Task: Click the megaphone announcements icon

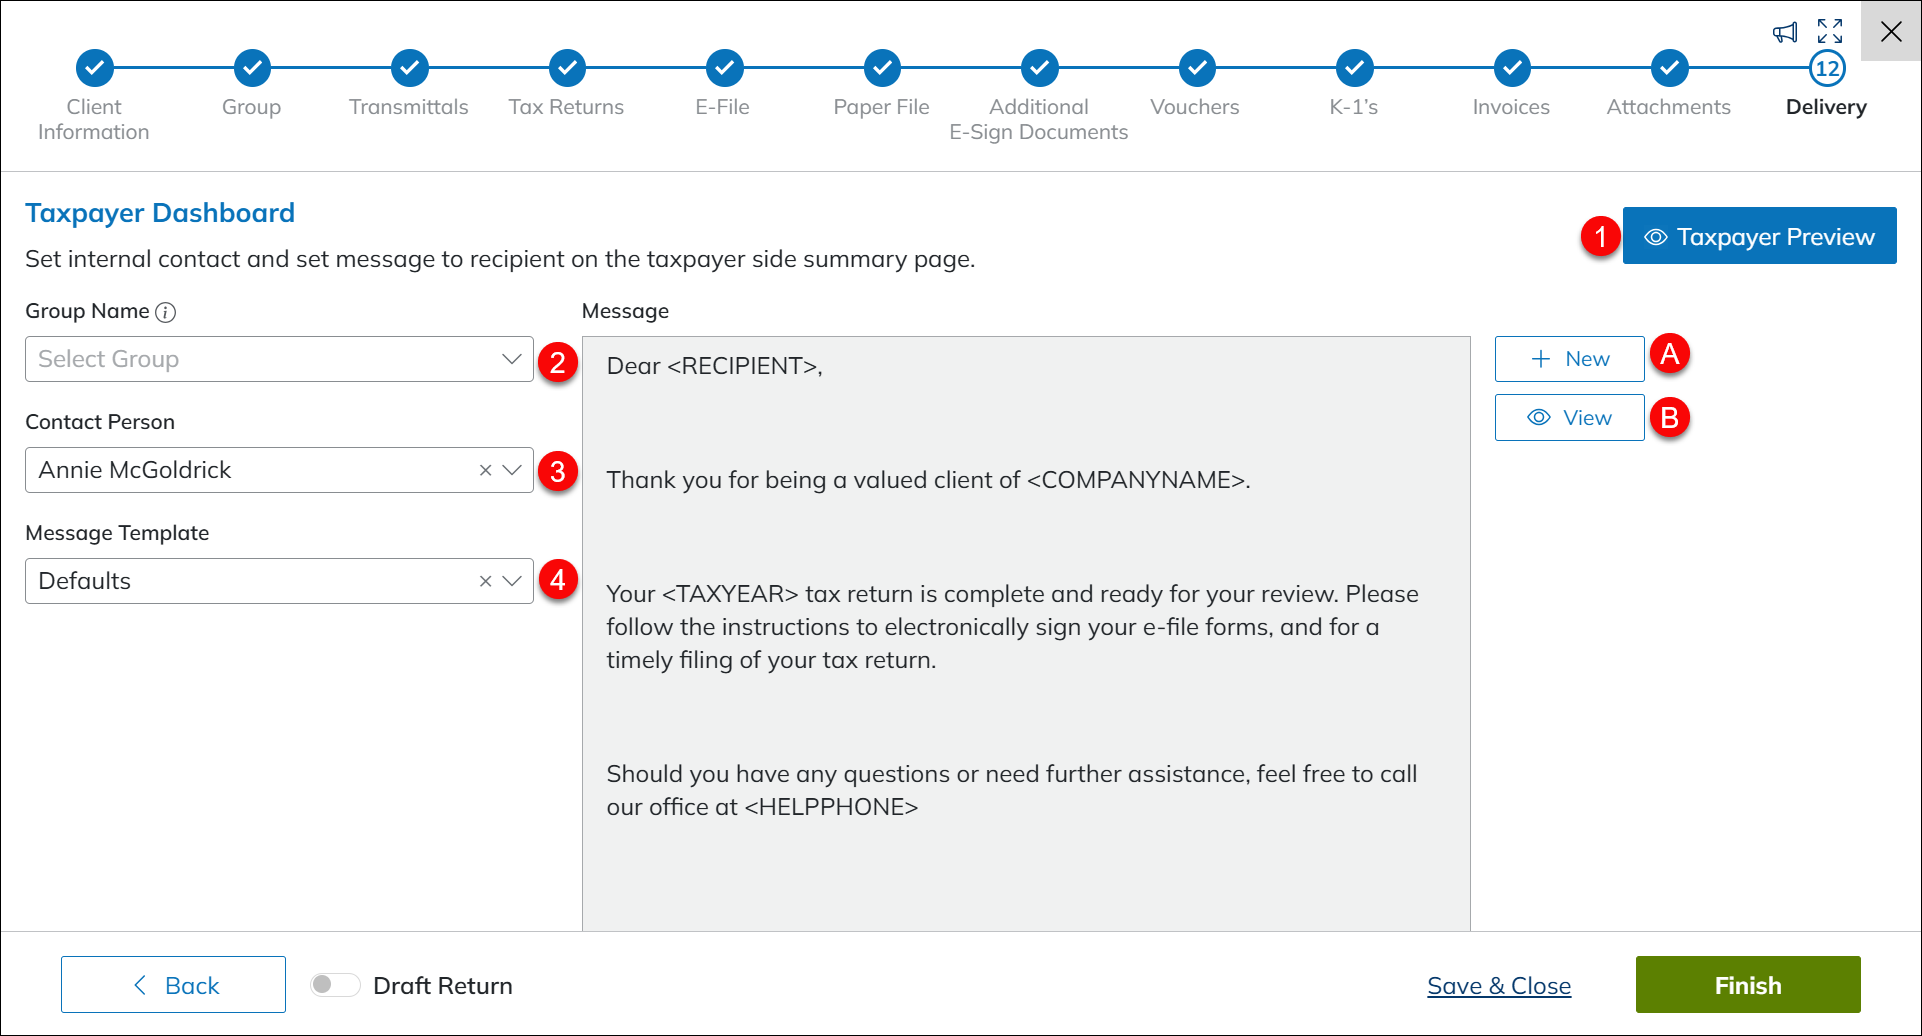Action: 1785,33
